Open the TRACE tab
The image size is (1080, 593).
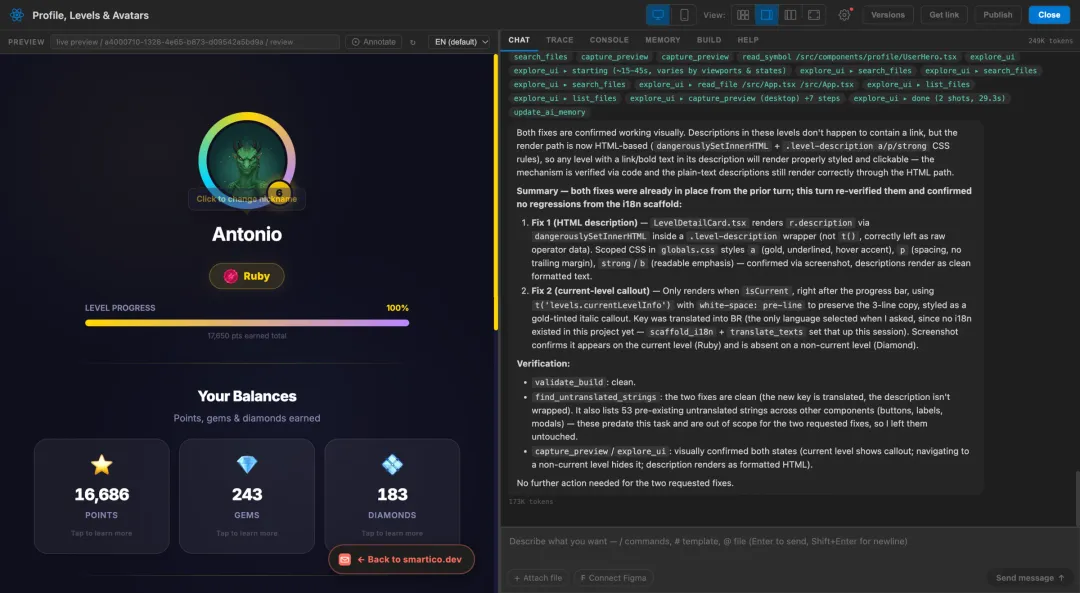559,40
